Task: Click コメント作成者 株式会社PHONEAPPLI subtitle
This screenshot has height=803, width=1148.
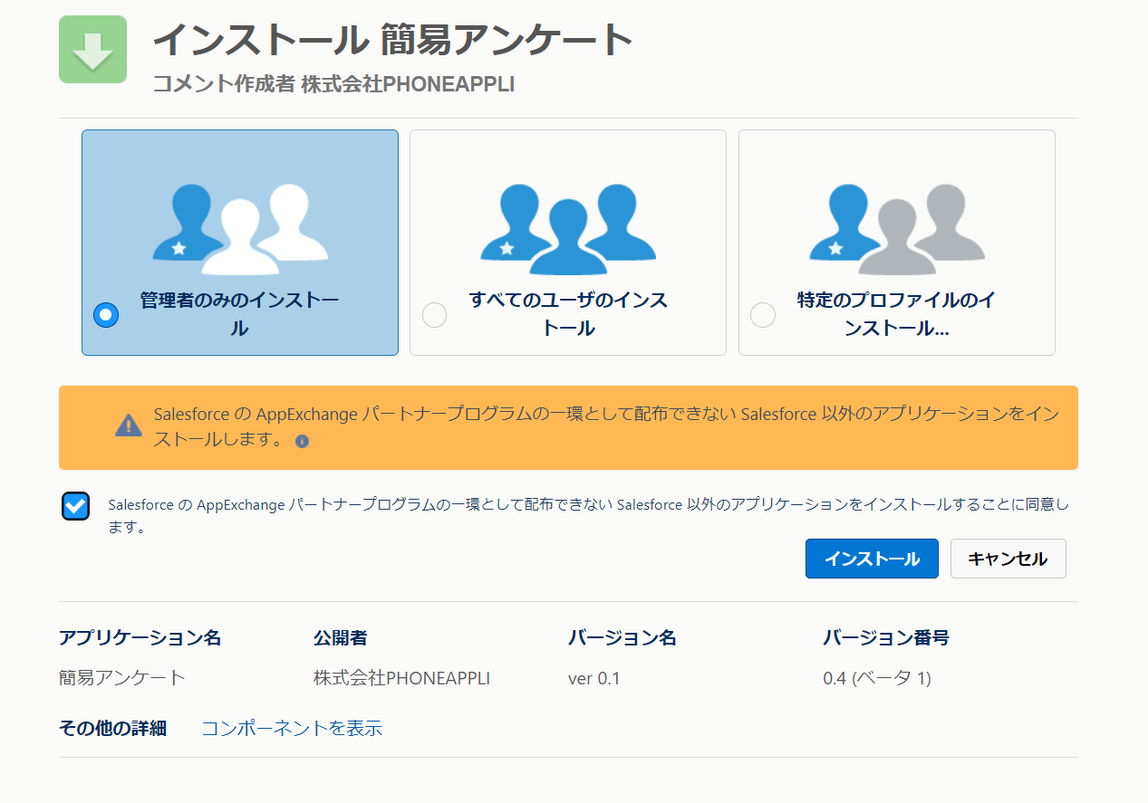Action: 333,84
